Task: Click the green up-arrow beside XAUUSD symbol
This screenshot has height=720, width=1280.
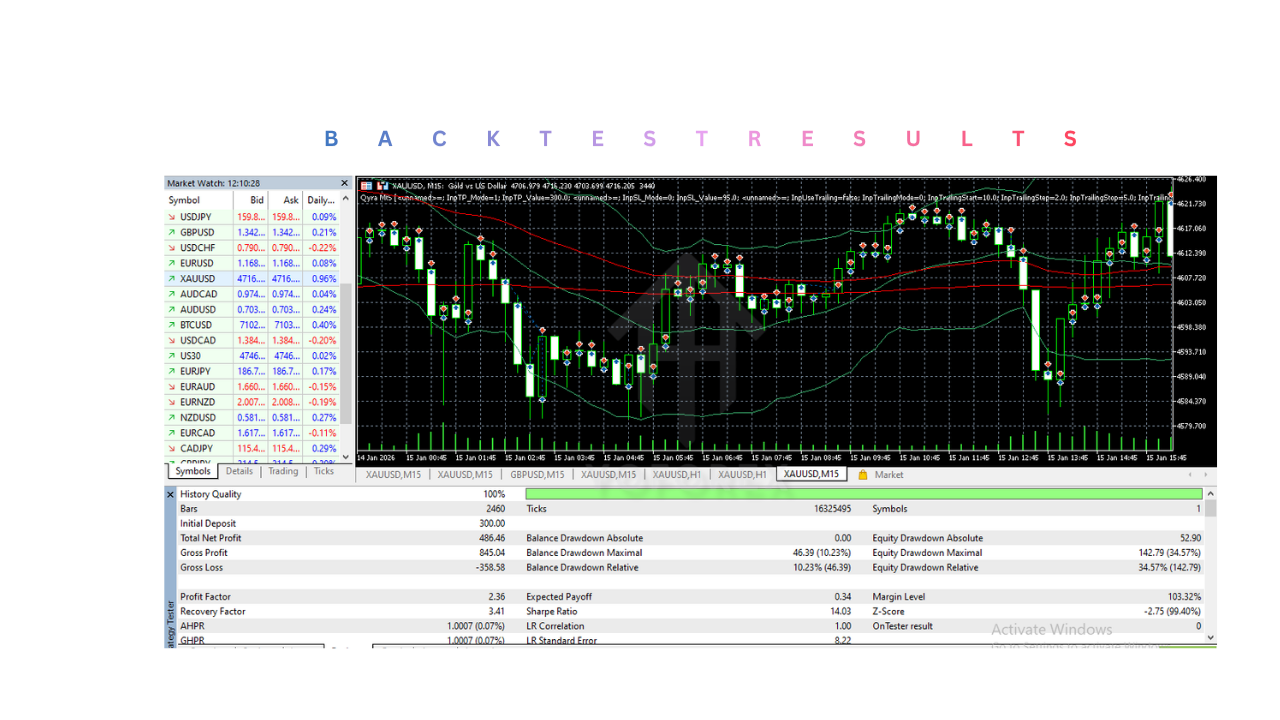Action: click(x=174, y=278)
